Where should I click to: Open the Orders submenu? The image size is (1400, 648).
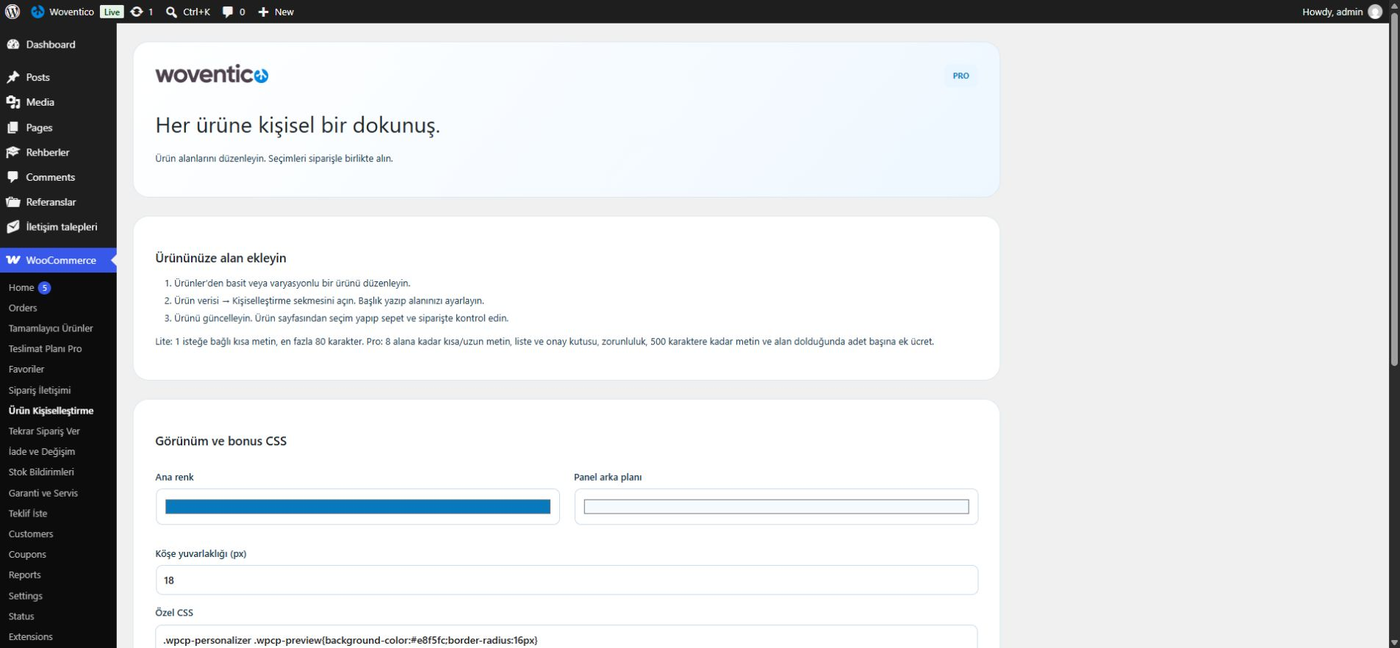click(x=23, y=308)
